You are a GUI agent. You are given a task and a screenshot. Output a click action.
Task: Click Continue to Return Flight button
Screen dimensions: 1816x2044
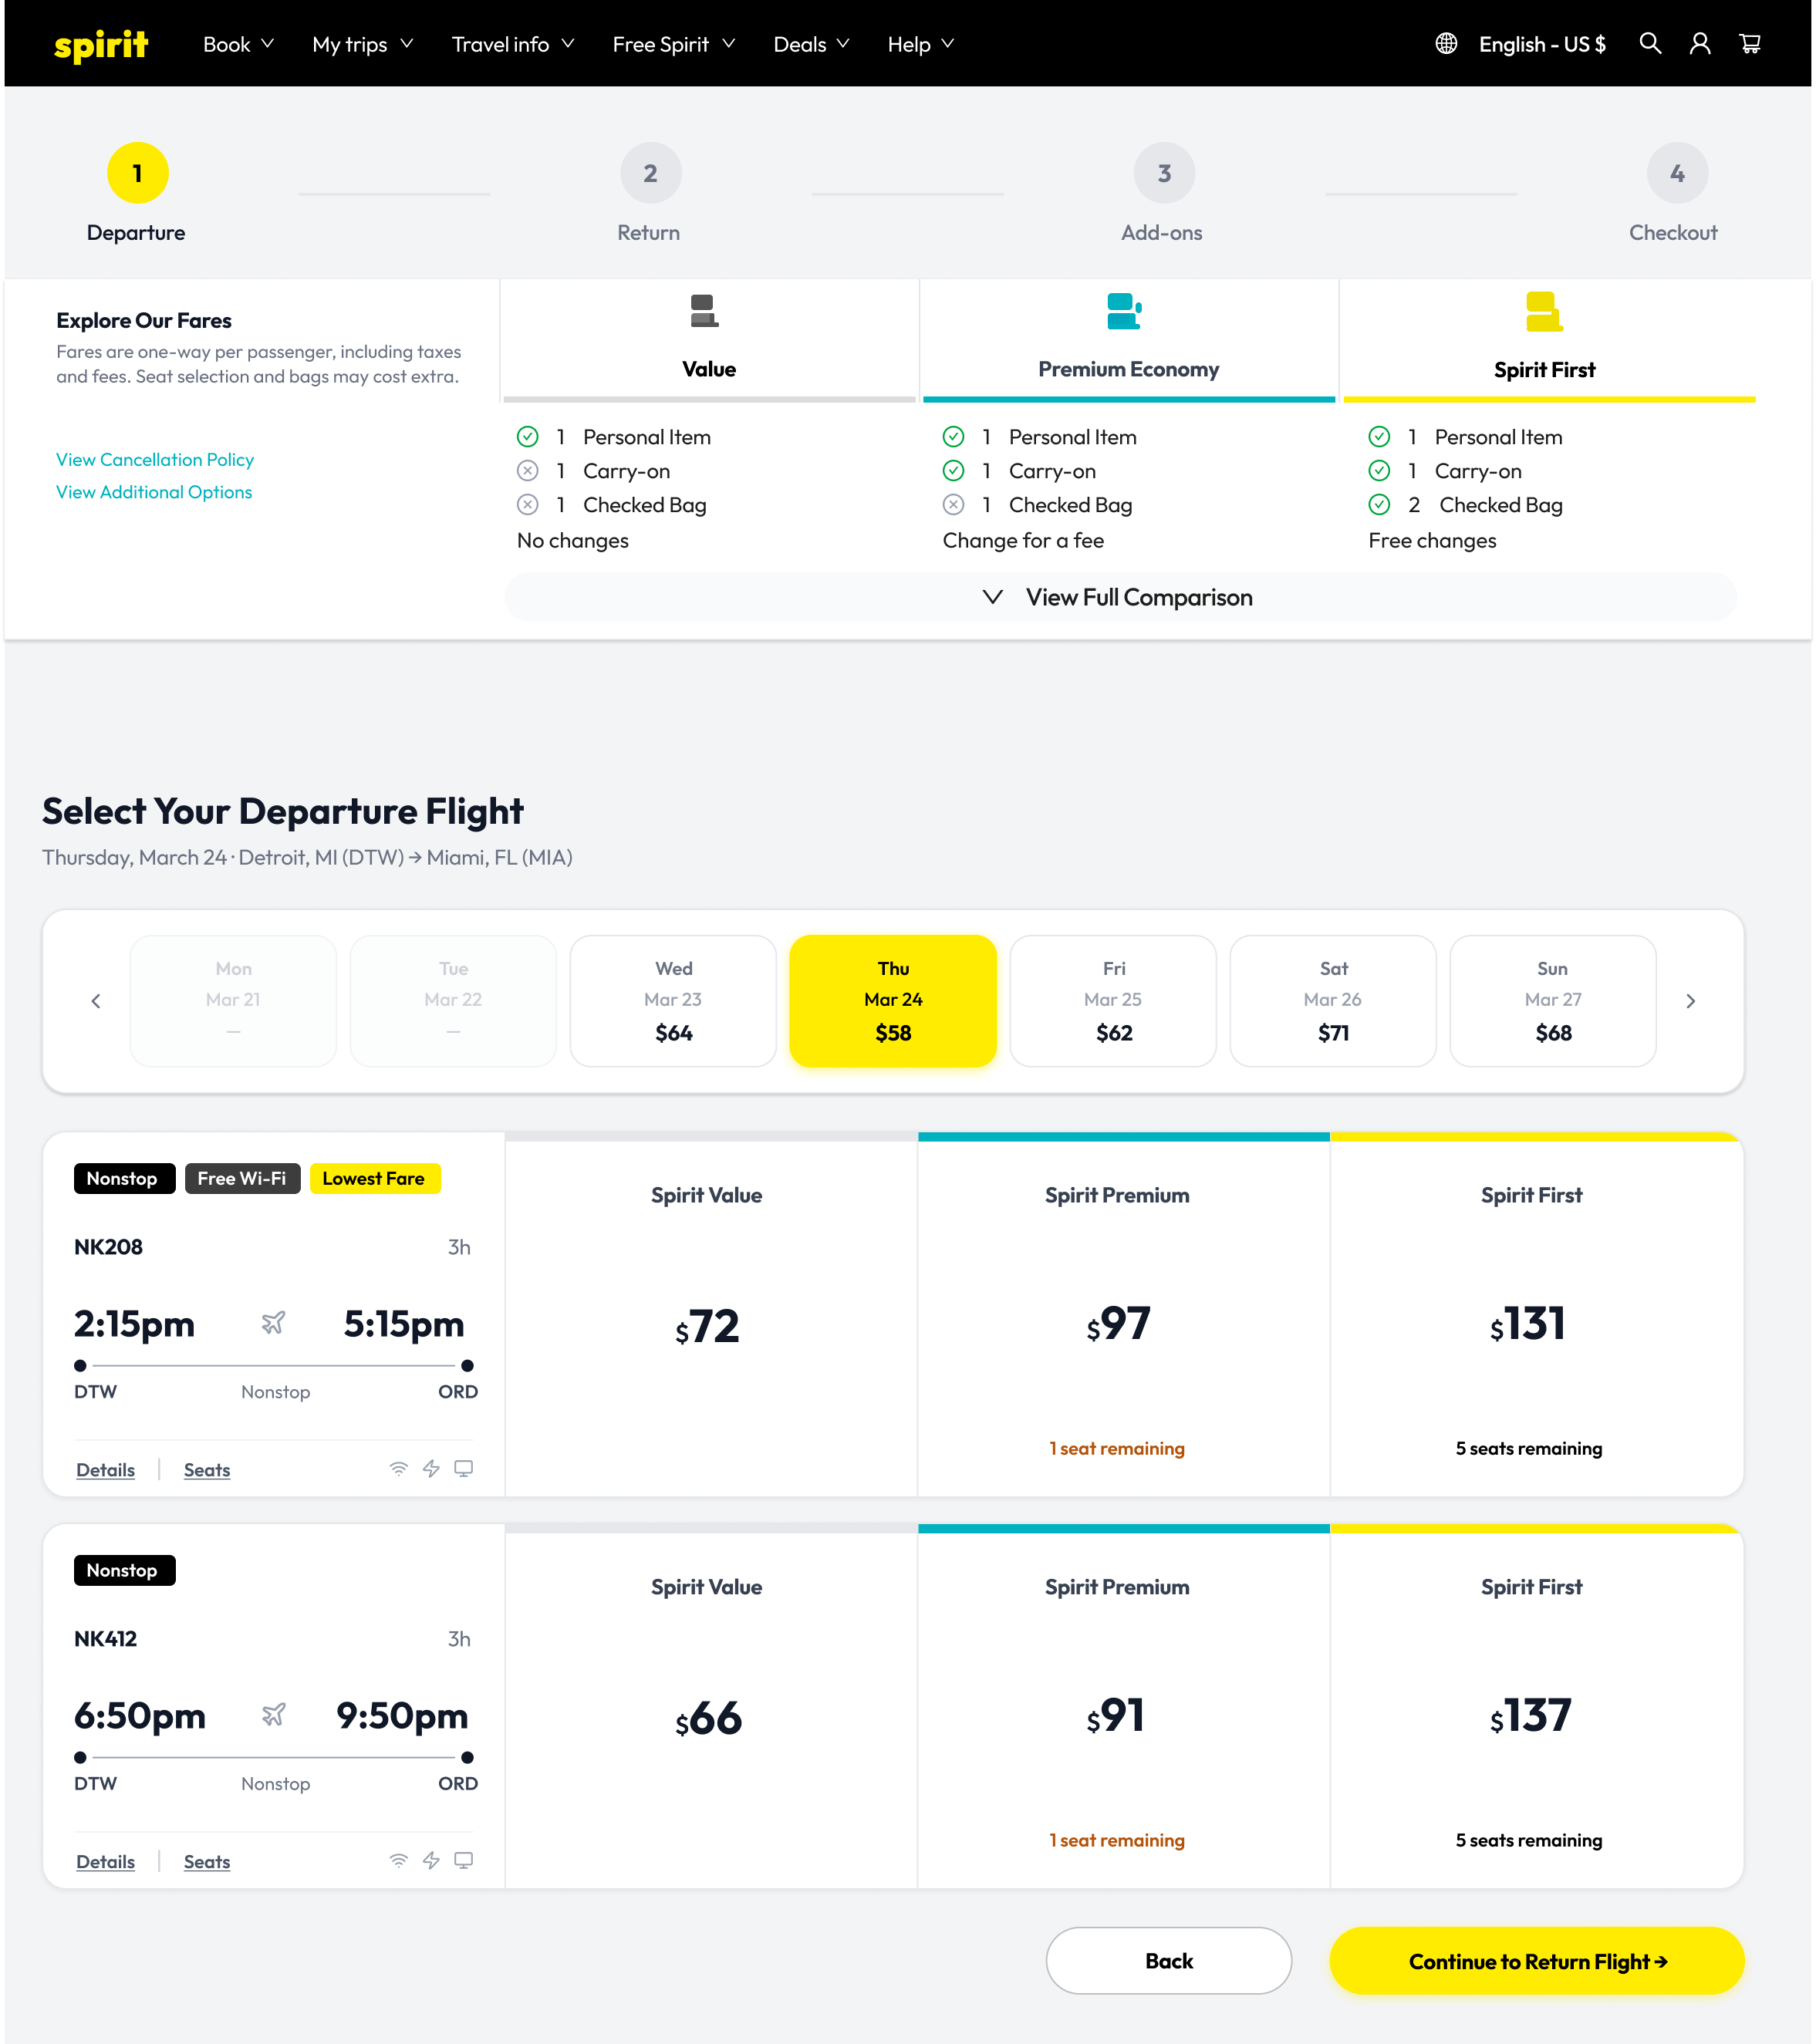(x=1537, y=1961)
